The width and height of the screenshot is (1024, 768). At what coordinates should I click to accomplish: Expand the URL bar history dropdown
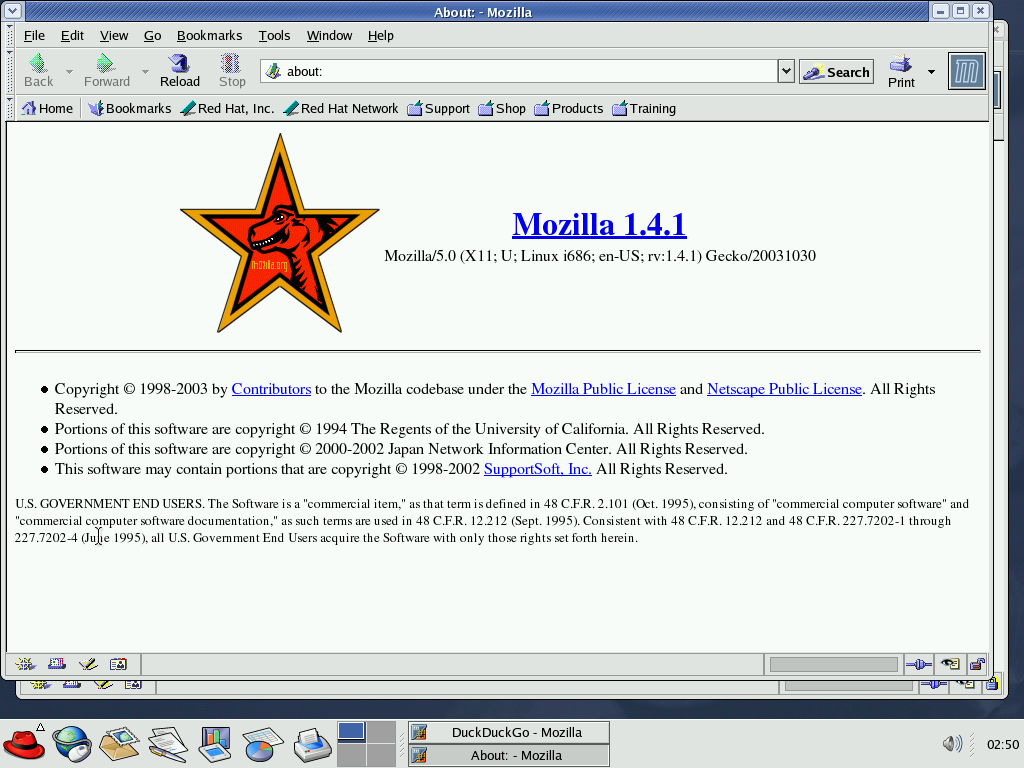point(786,71)
